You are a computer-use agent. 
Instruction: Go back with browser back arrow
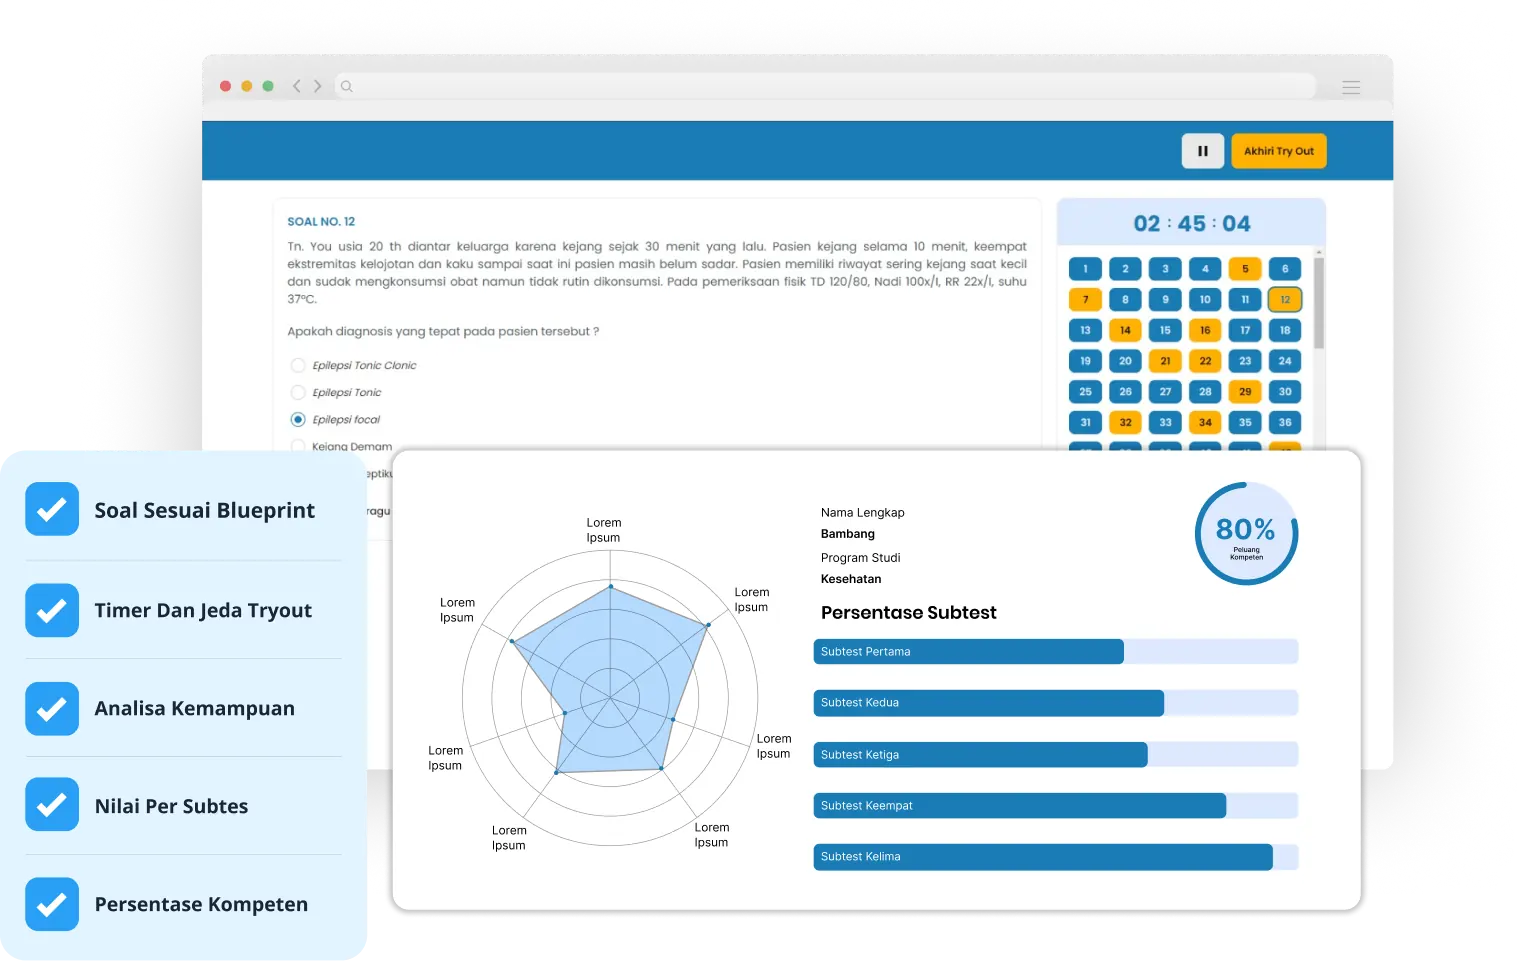[x=297, y=86]
